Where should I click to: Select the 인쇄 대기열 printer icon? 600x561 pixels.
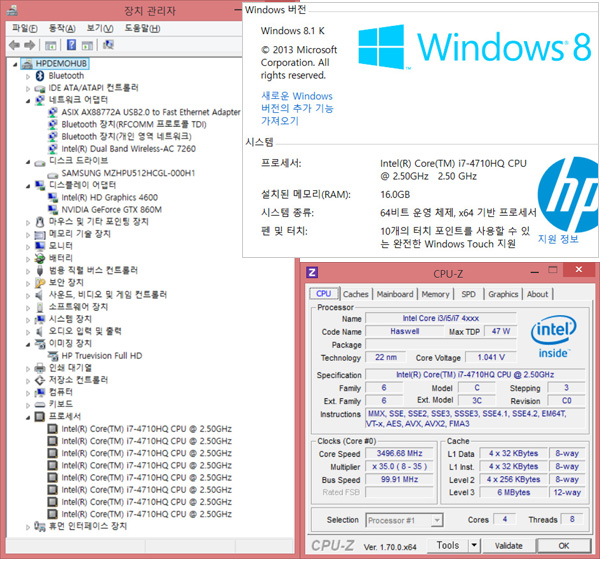[x=40, y=368]
